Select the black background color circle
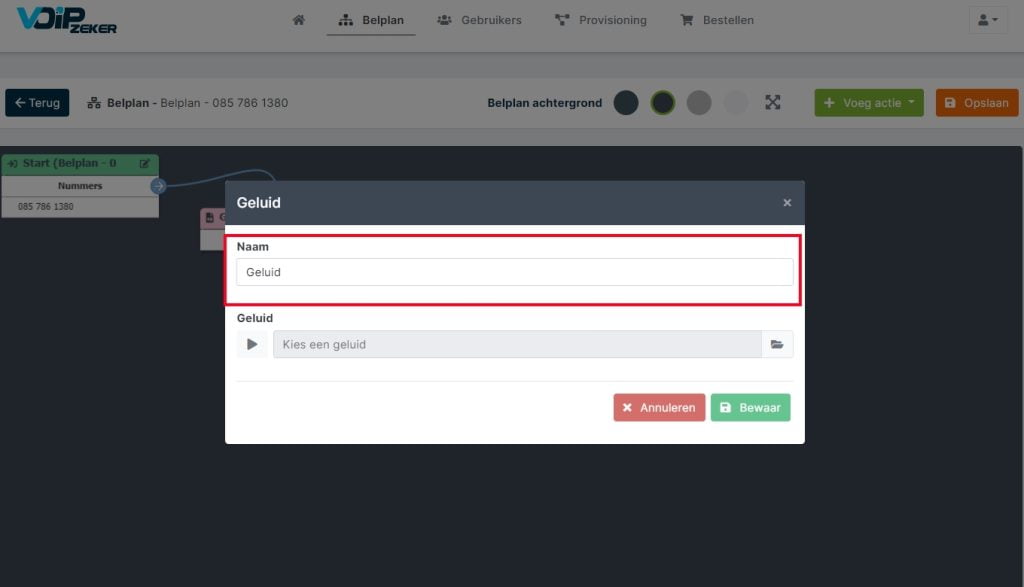Screen dimensions: 1024x587 pyautogui.click(x=662, y=103)
